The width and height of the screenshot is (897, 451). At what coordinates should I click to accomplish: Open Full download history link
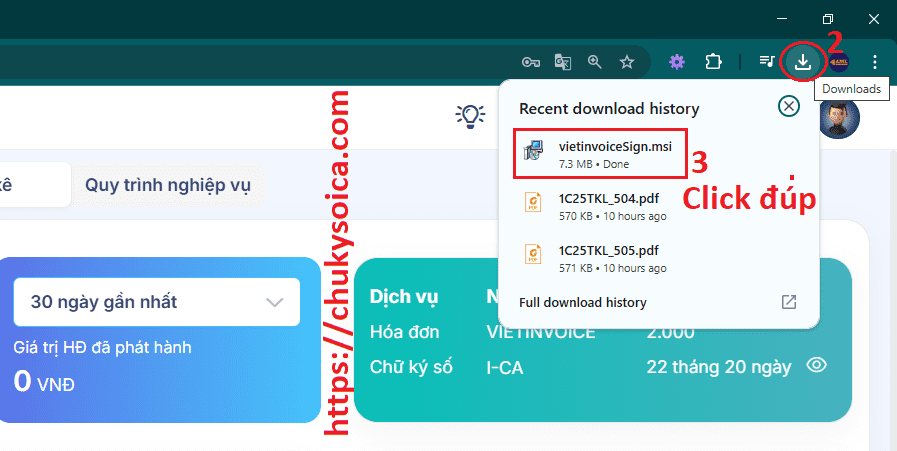(x=582, y=302)
